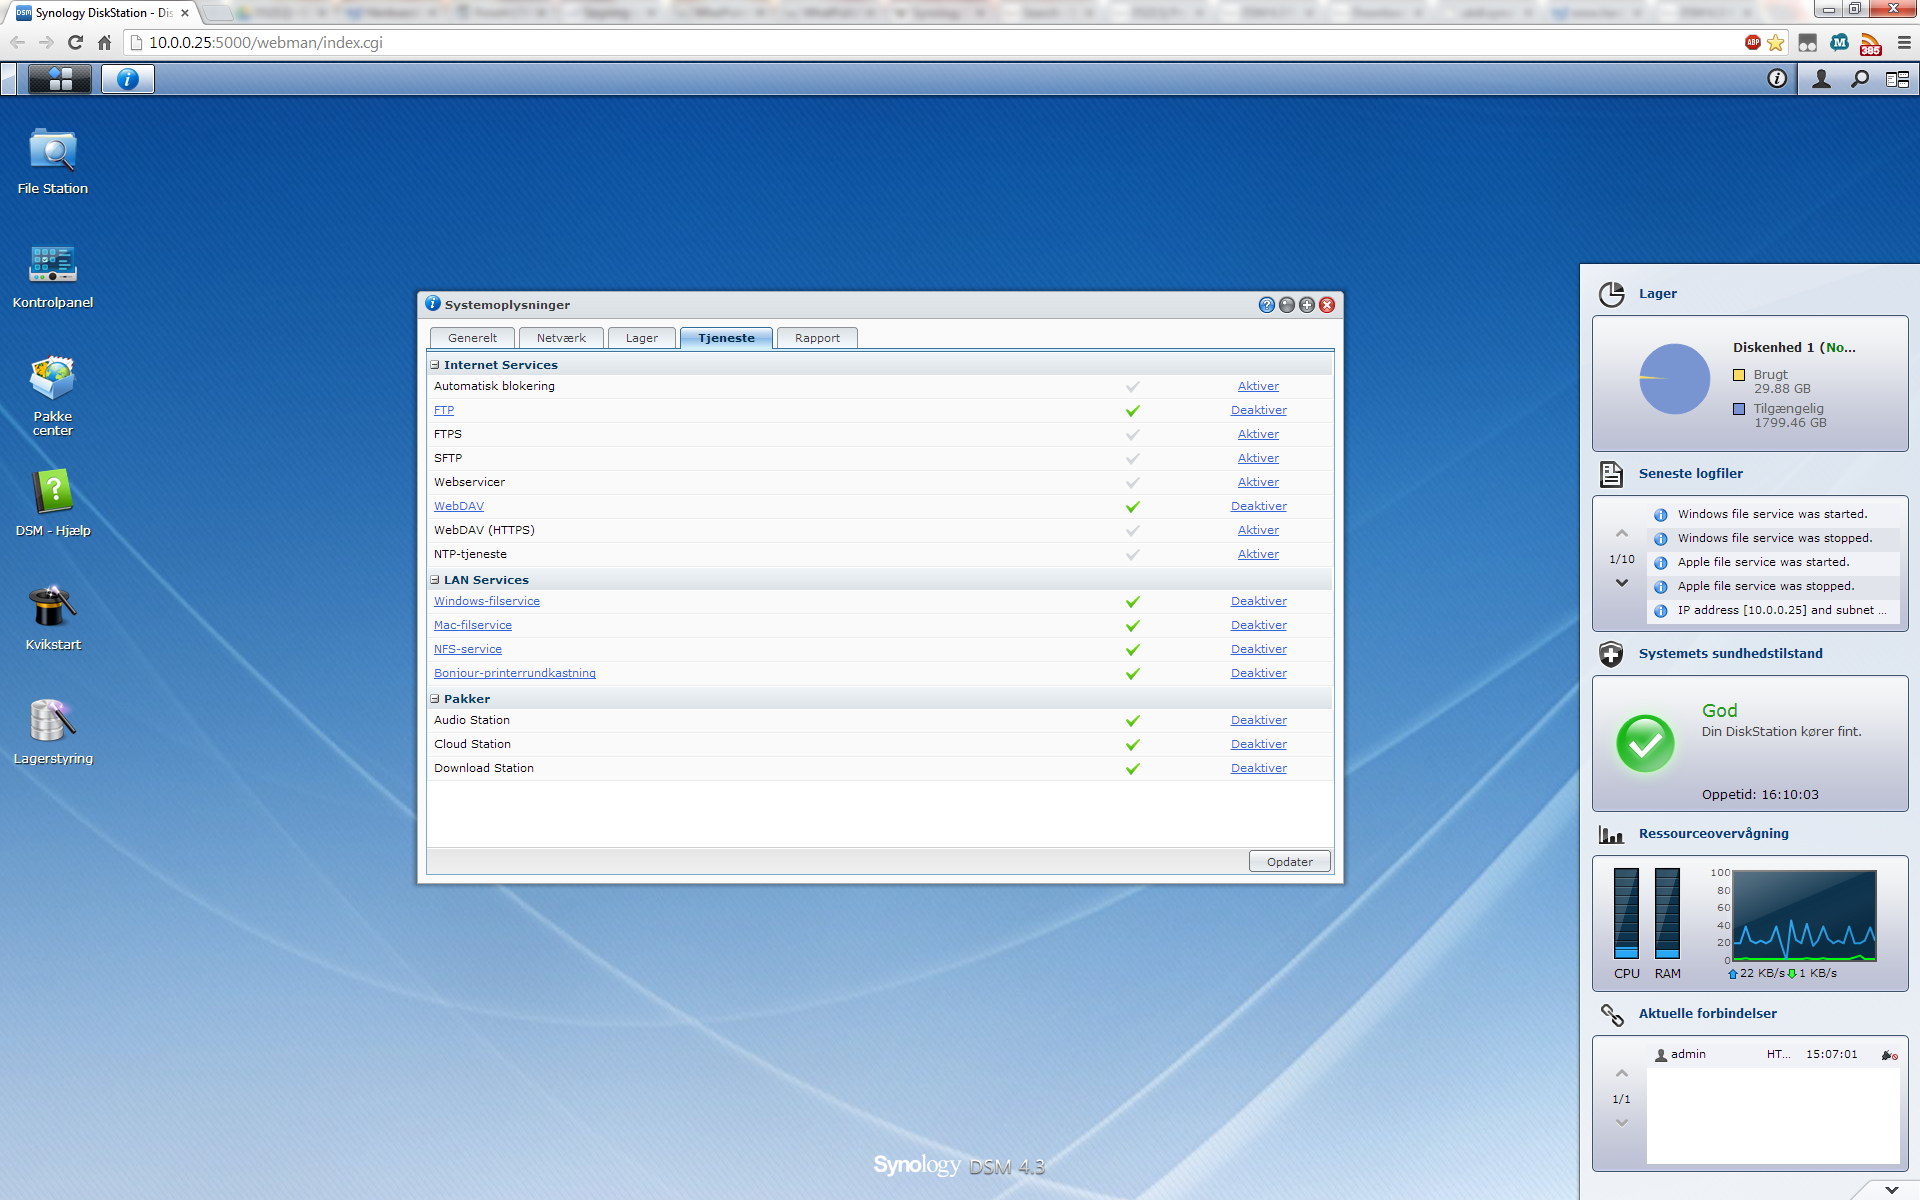1920x1200 pixels.
Task: Click browser home button
Action: (104, 42)
